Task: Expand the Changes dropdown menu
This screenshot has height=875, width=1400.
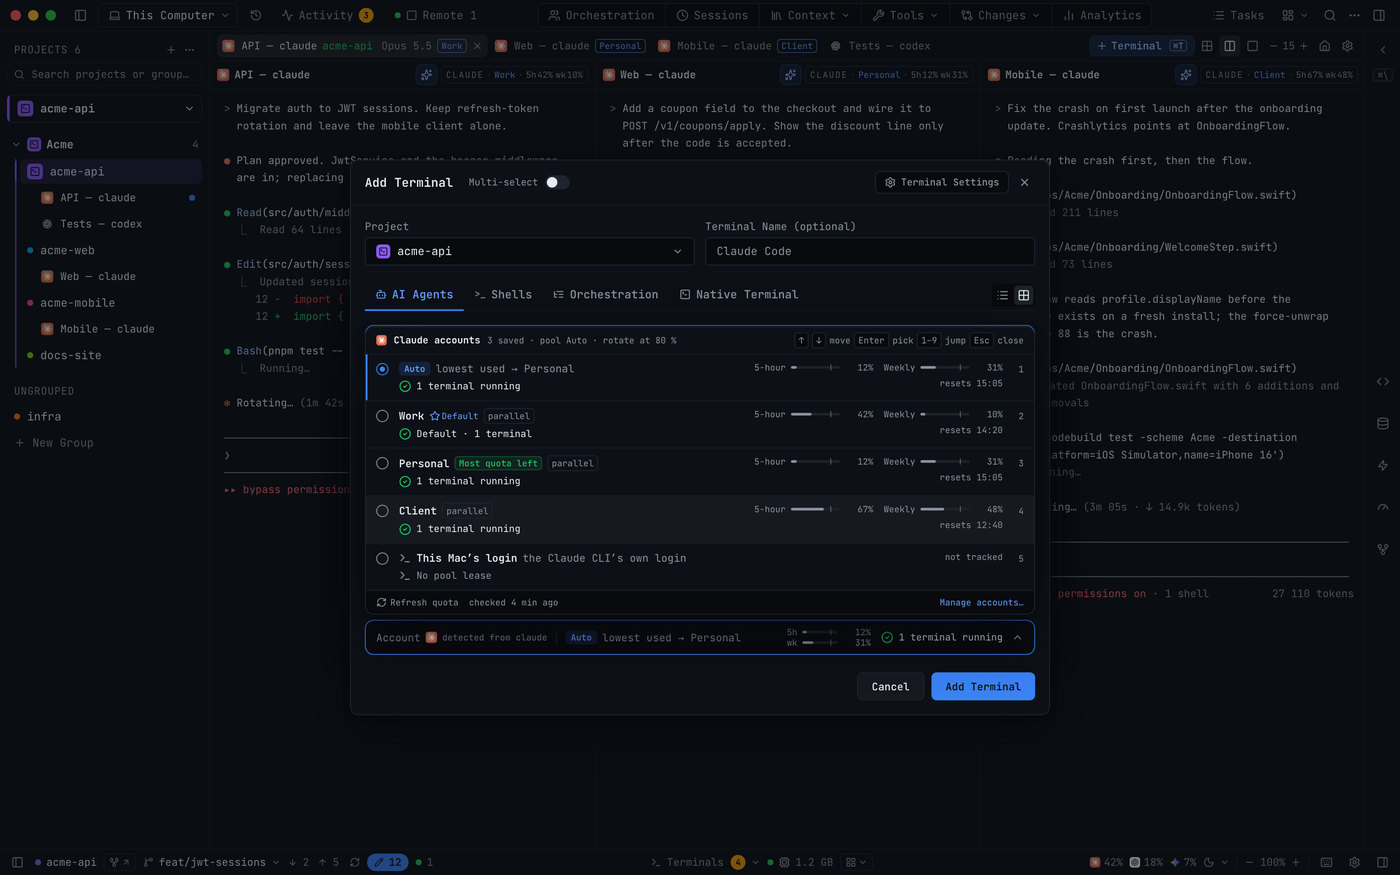Action: (1000, 15)
